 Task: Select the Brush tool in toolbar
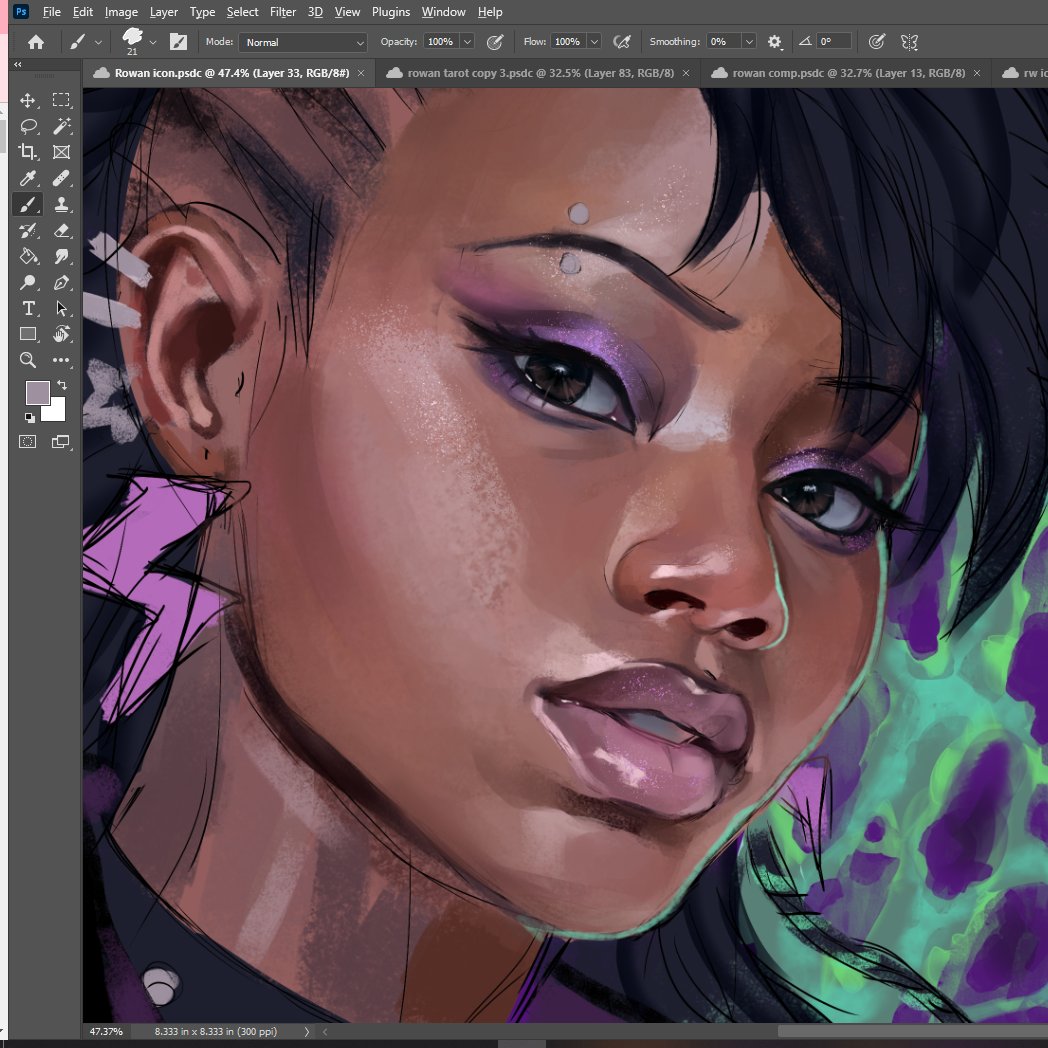coord(27,204)
